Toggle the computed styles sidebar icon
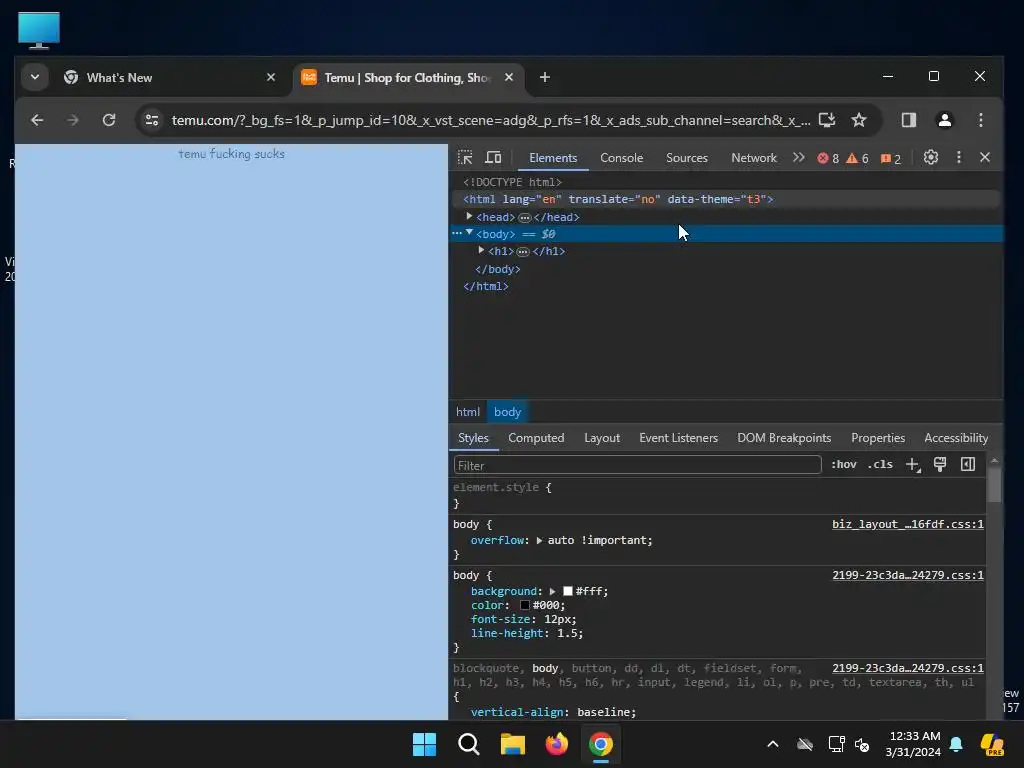The image size is (1024, 768). click(968, 464)
